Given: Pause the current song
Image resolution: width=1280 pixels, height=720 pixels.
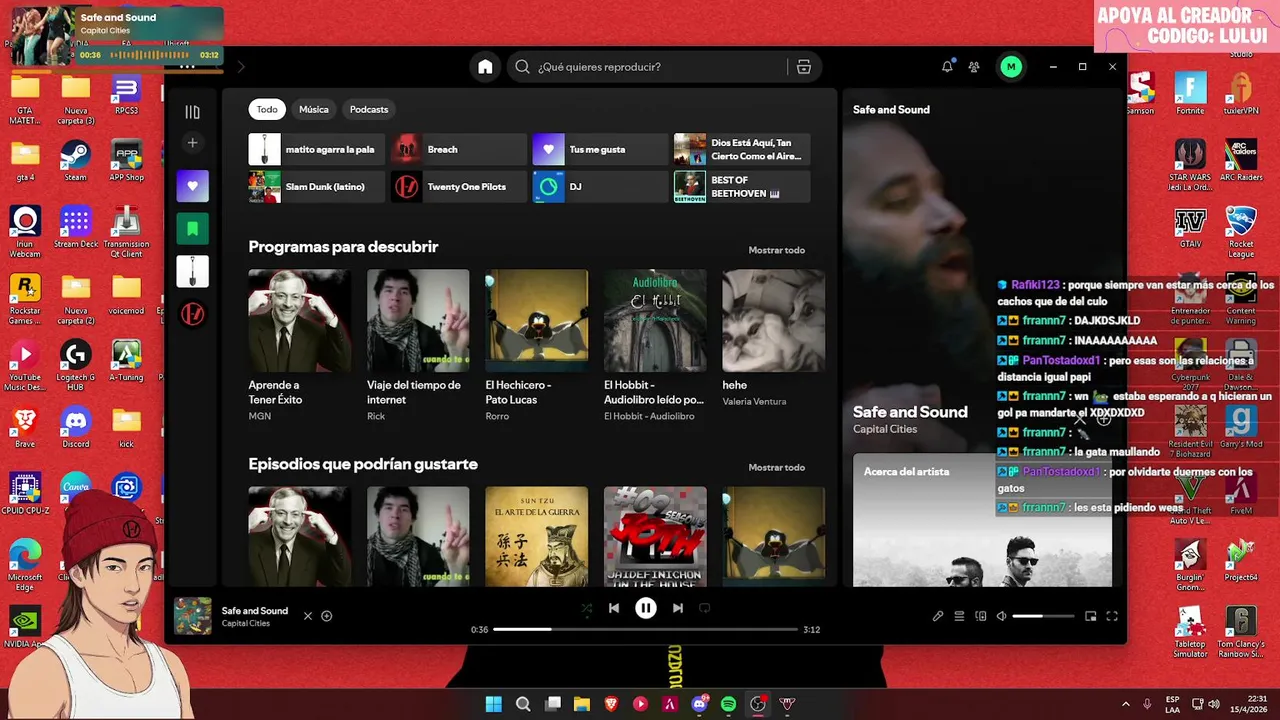Looking at the screenshot, I should pos(646,608).
